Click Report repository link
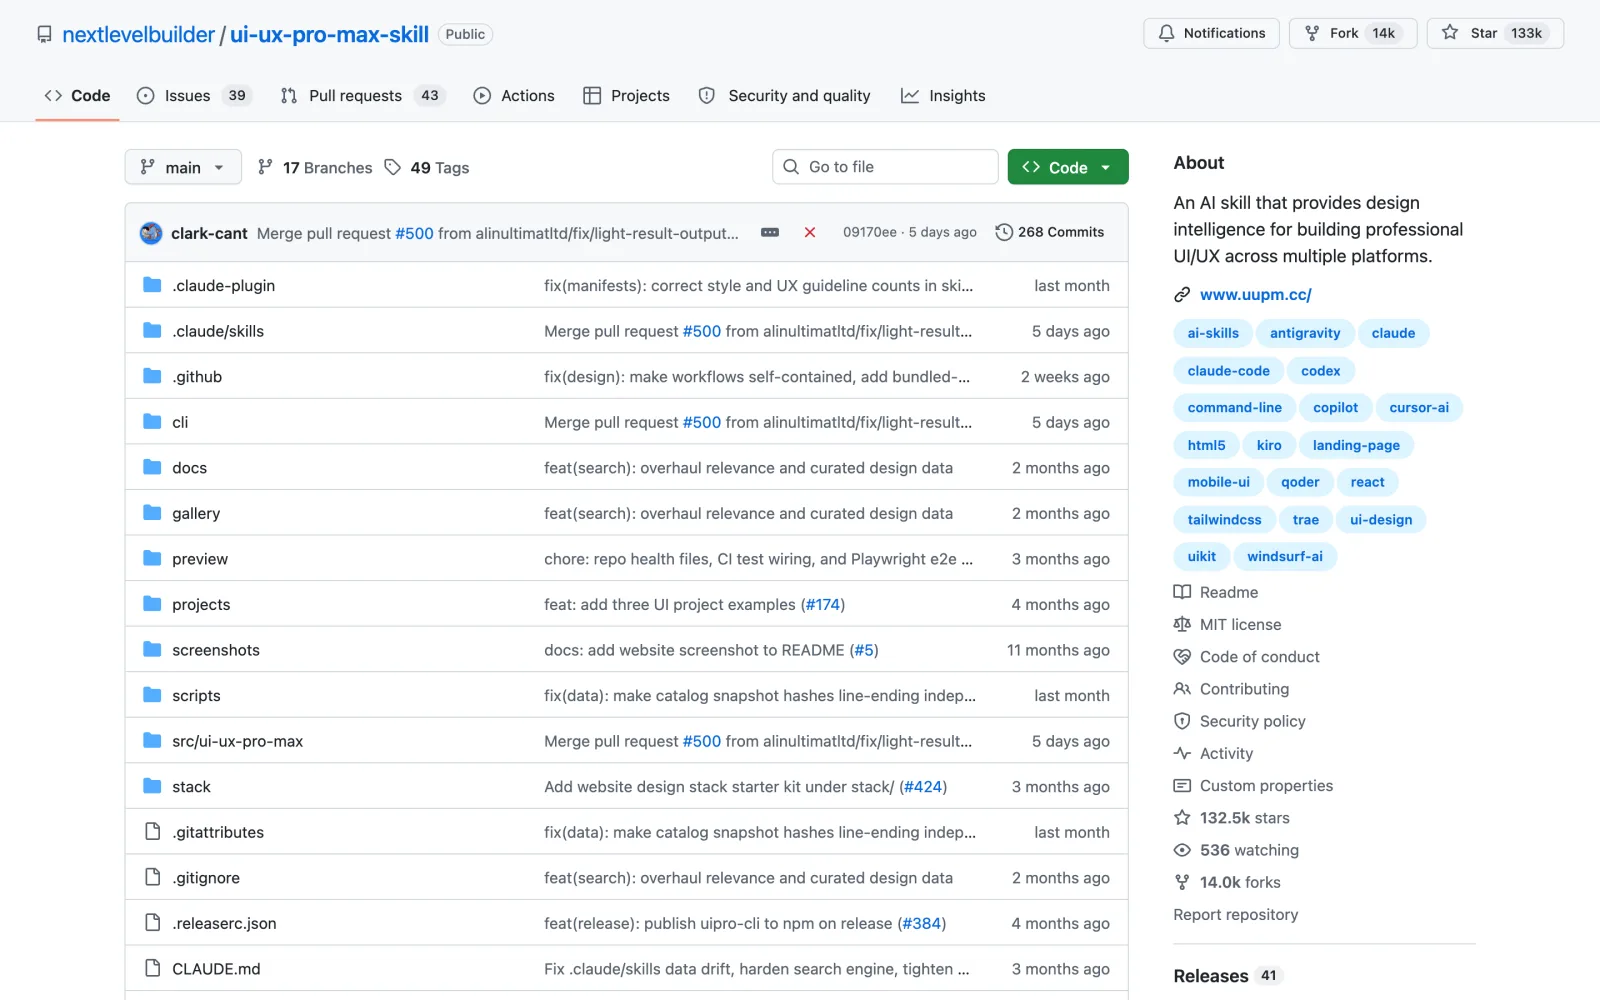 pos(1236,915)
